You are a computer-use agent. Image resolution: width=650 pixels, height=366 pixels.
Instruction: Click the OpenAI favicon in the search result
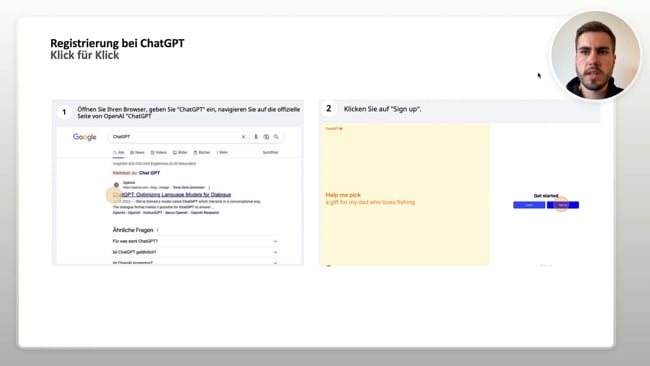click(116, 185)
